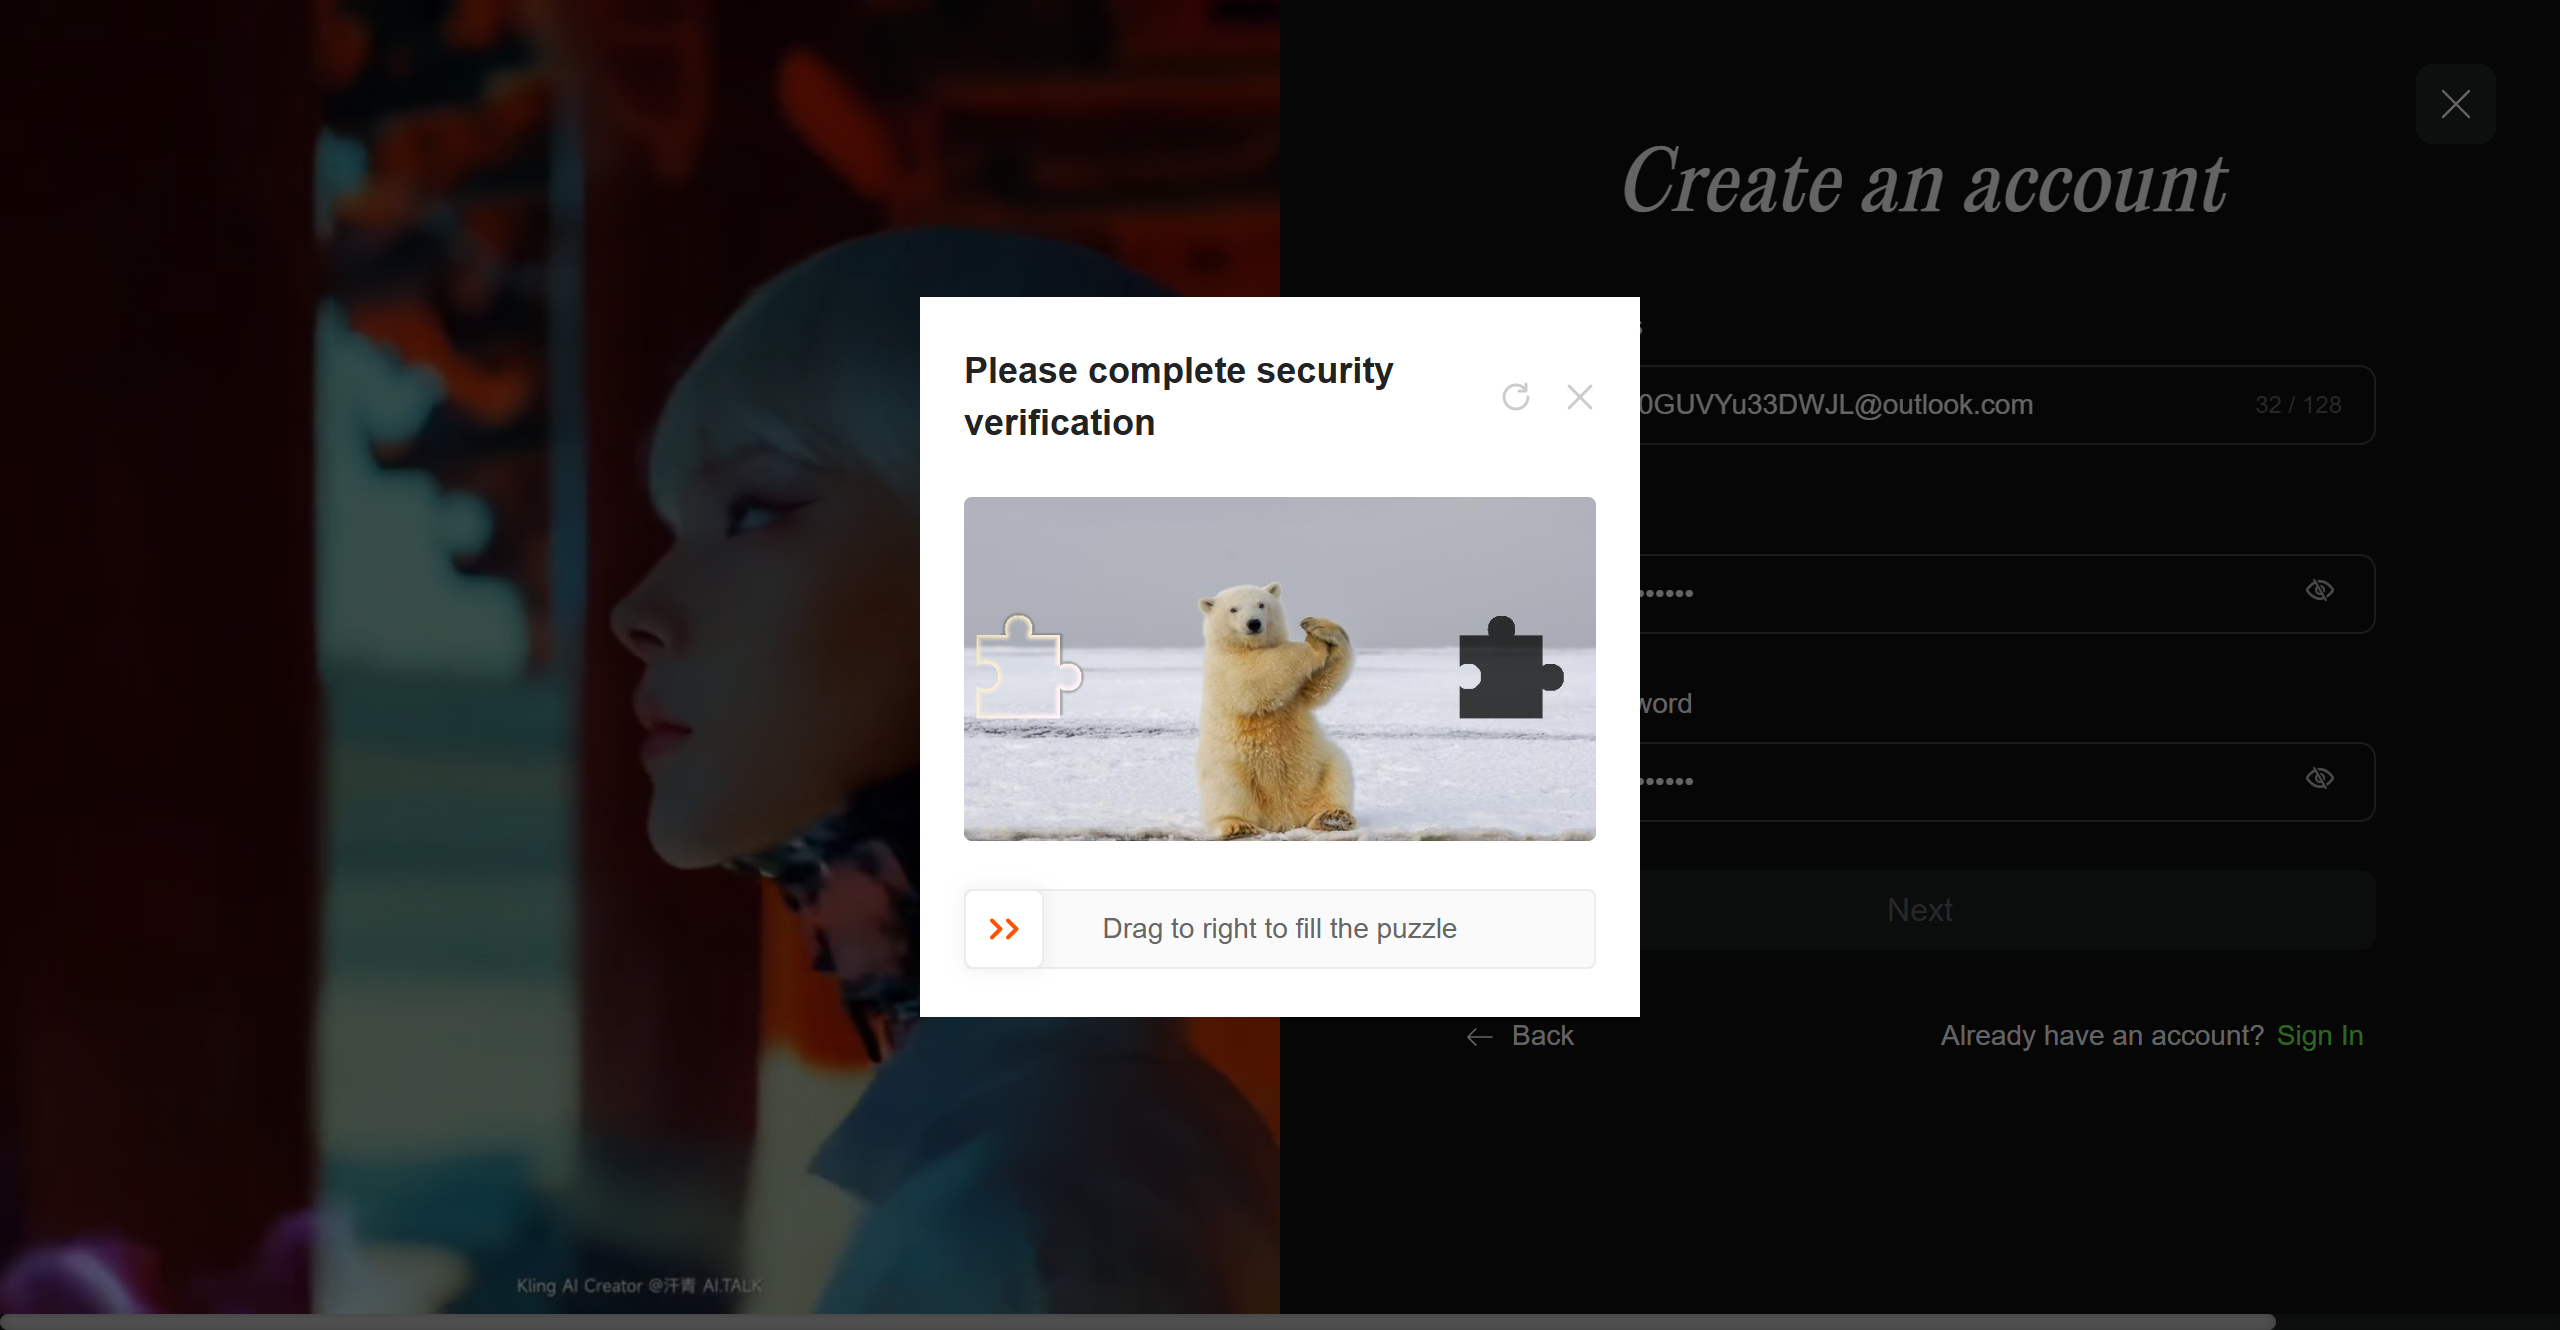Screen dimensions: 2560x1330
Task: Close the security verification dialog
Action: click(x=1579, y=397)
